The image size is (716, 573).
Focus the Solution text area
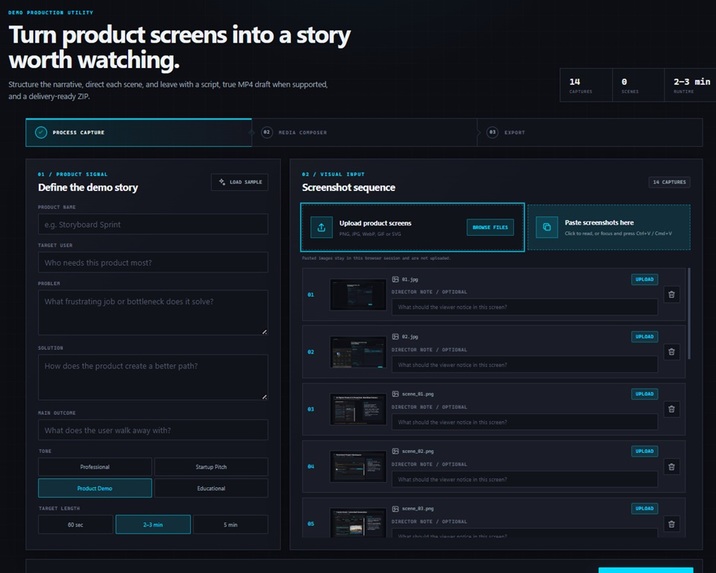tap(153, 377)
